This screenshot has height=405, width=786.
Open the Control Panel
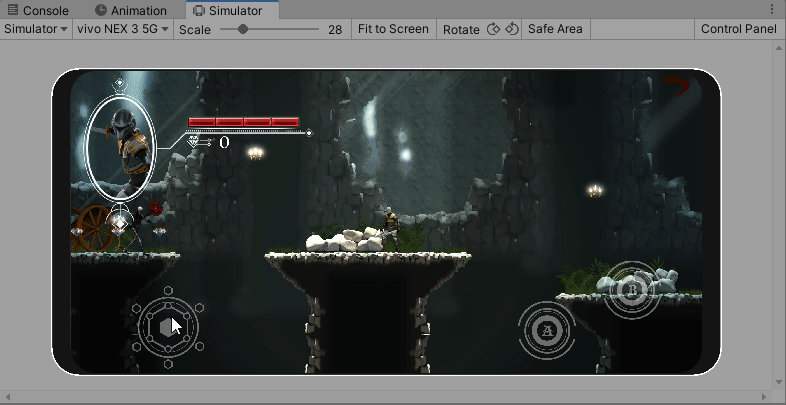coord(738,29)
